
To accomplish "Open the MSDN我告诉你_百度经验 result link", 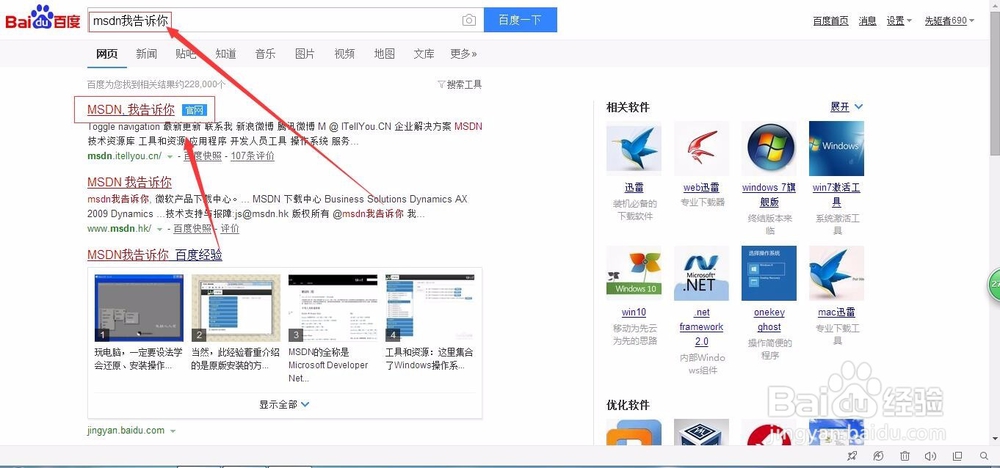I will [x=155, y=255].
